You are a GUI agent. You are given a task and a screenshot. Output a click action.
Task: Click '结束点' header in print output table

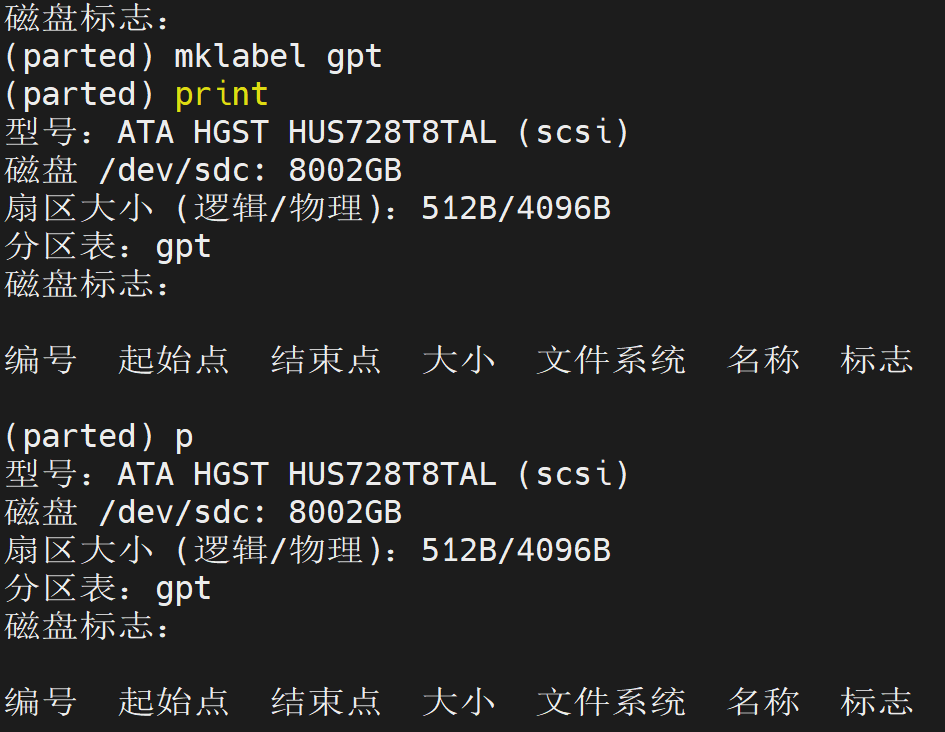326,360
